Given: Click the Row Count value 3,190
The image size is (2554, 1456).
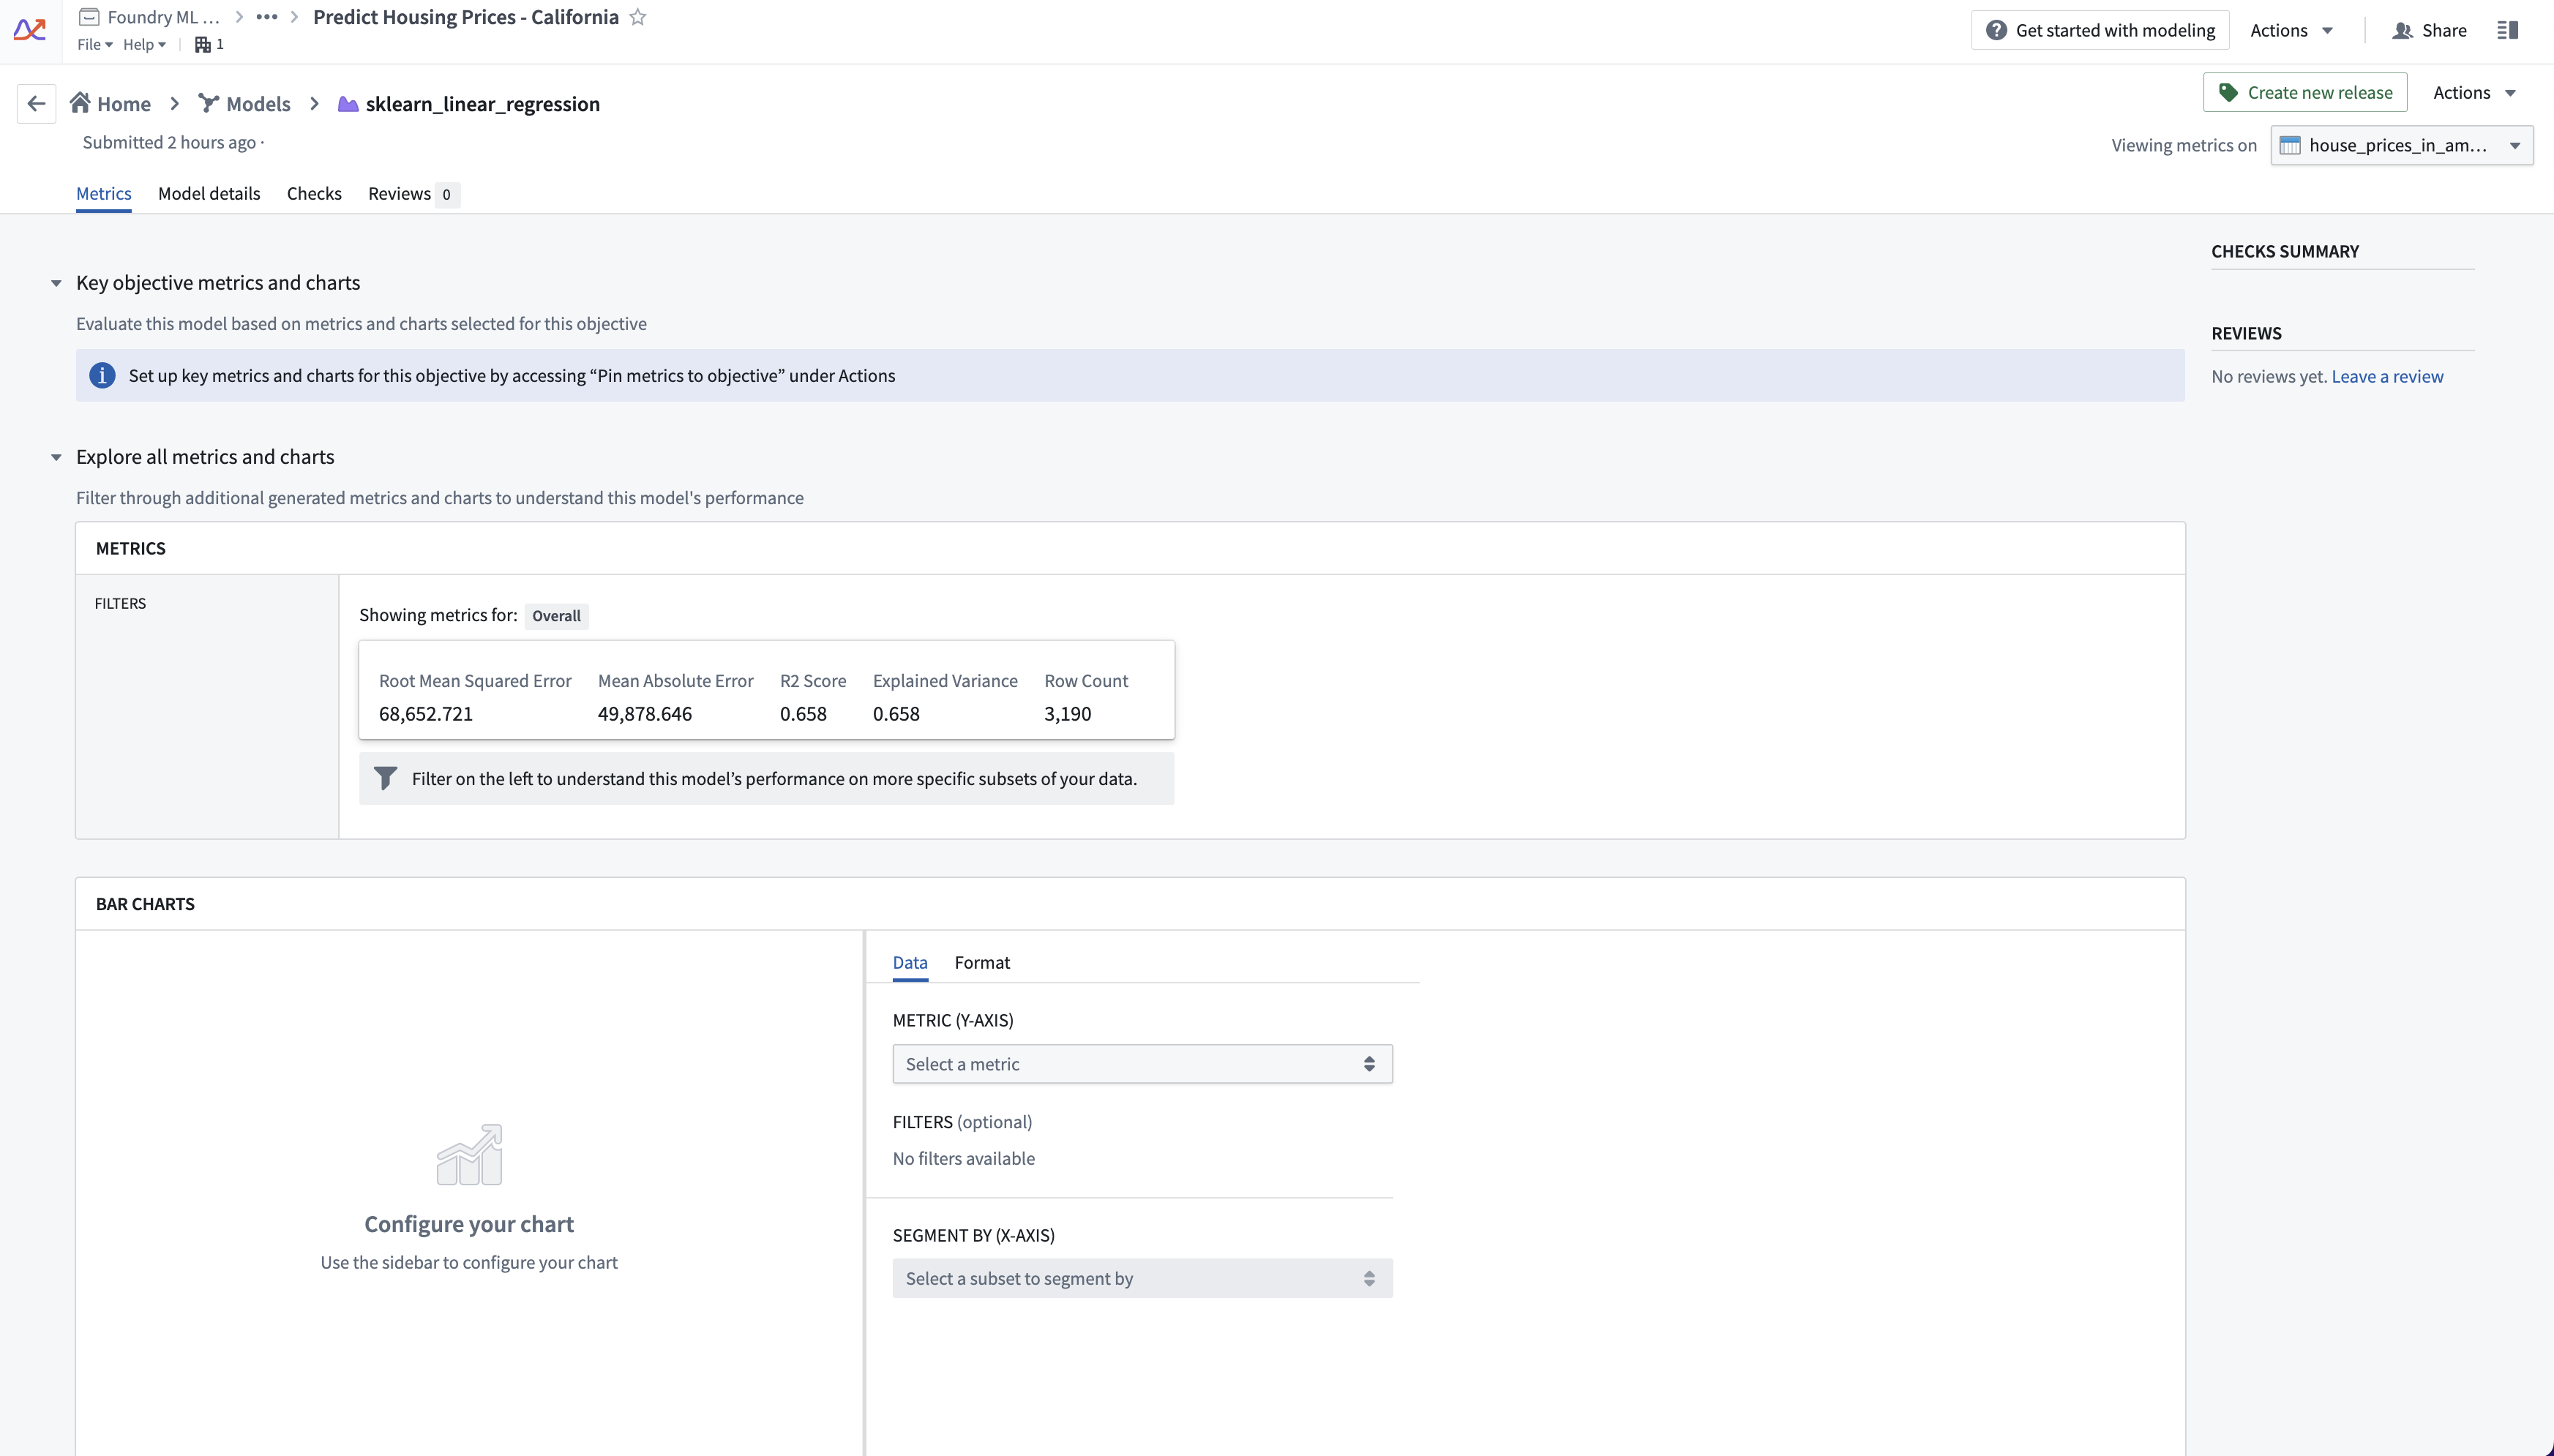Looking at the screenshot, I should pyautogui.click(x=1068, y=713).
